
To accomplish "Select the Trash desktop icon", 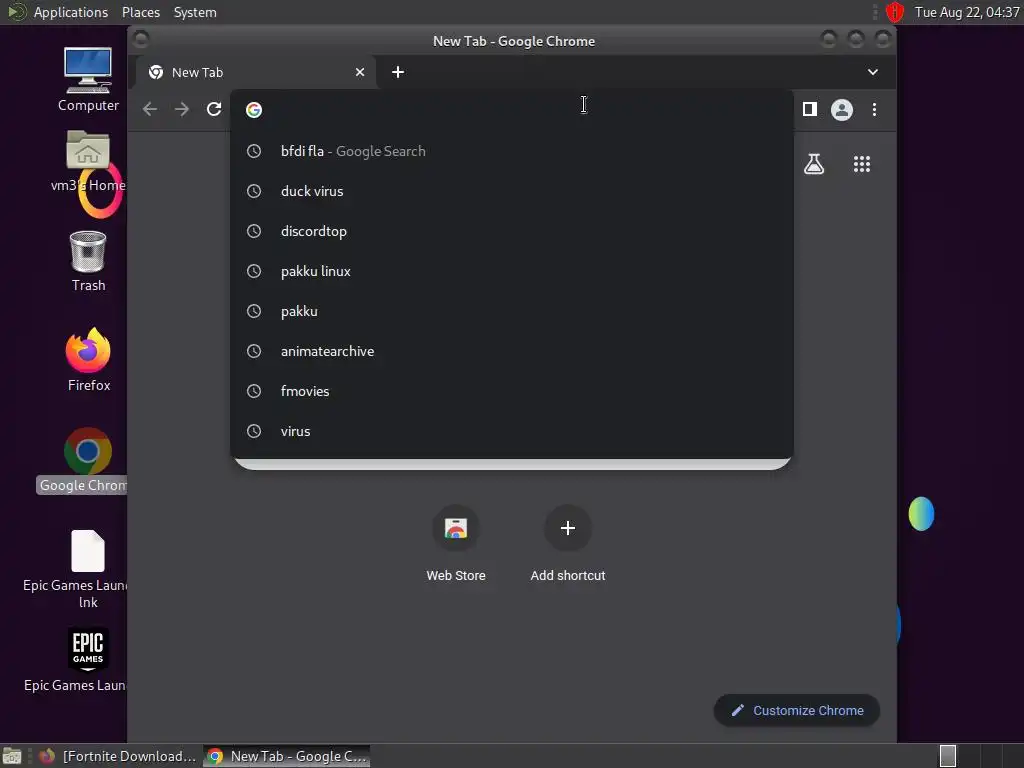I will (88, 261).
